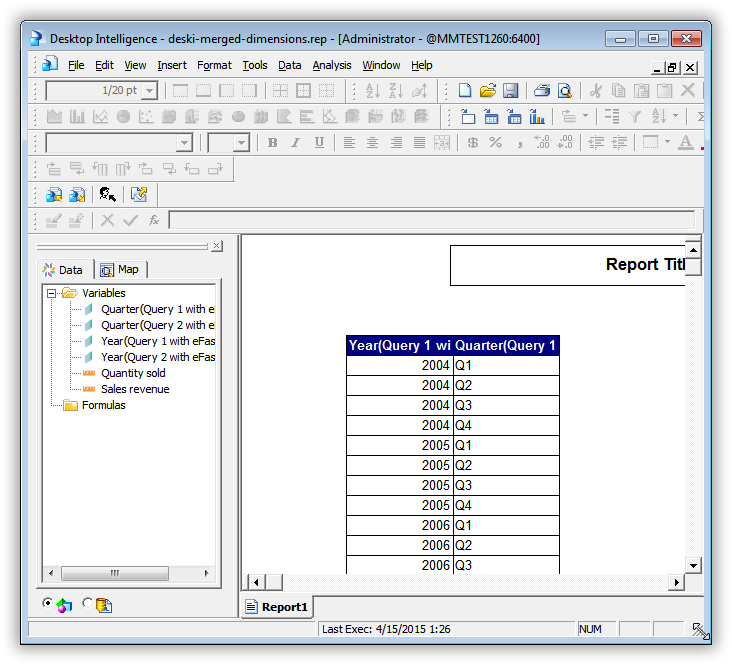The width and height of the screenshot is (732, 665).
Task: Open the Help menu
Action: [422, 65]
